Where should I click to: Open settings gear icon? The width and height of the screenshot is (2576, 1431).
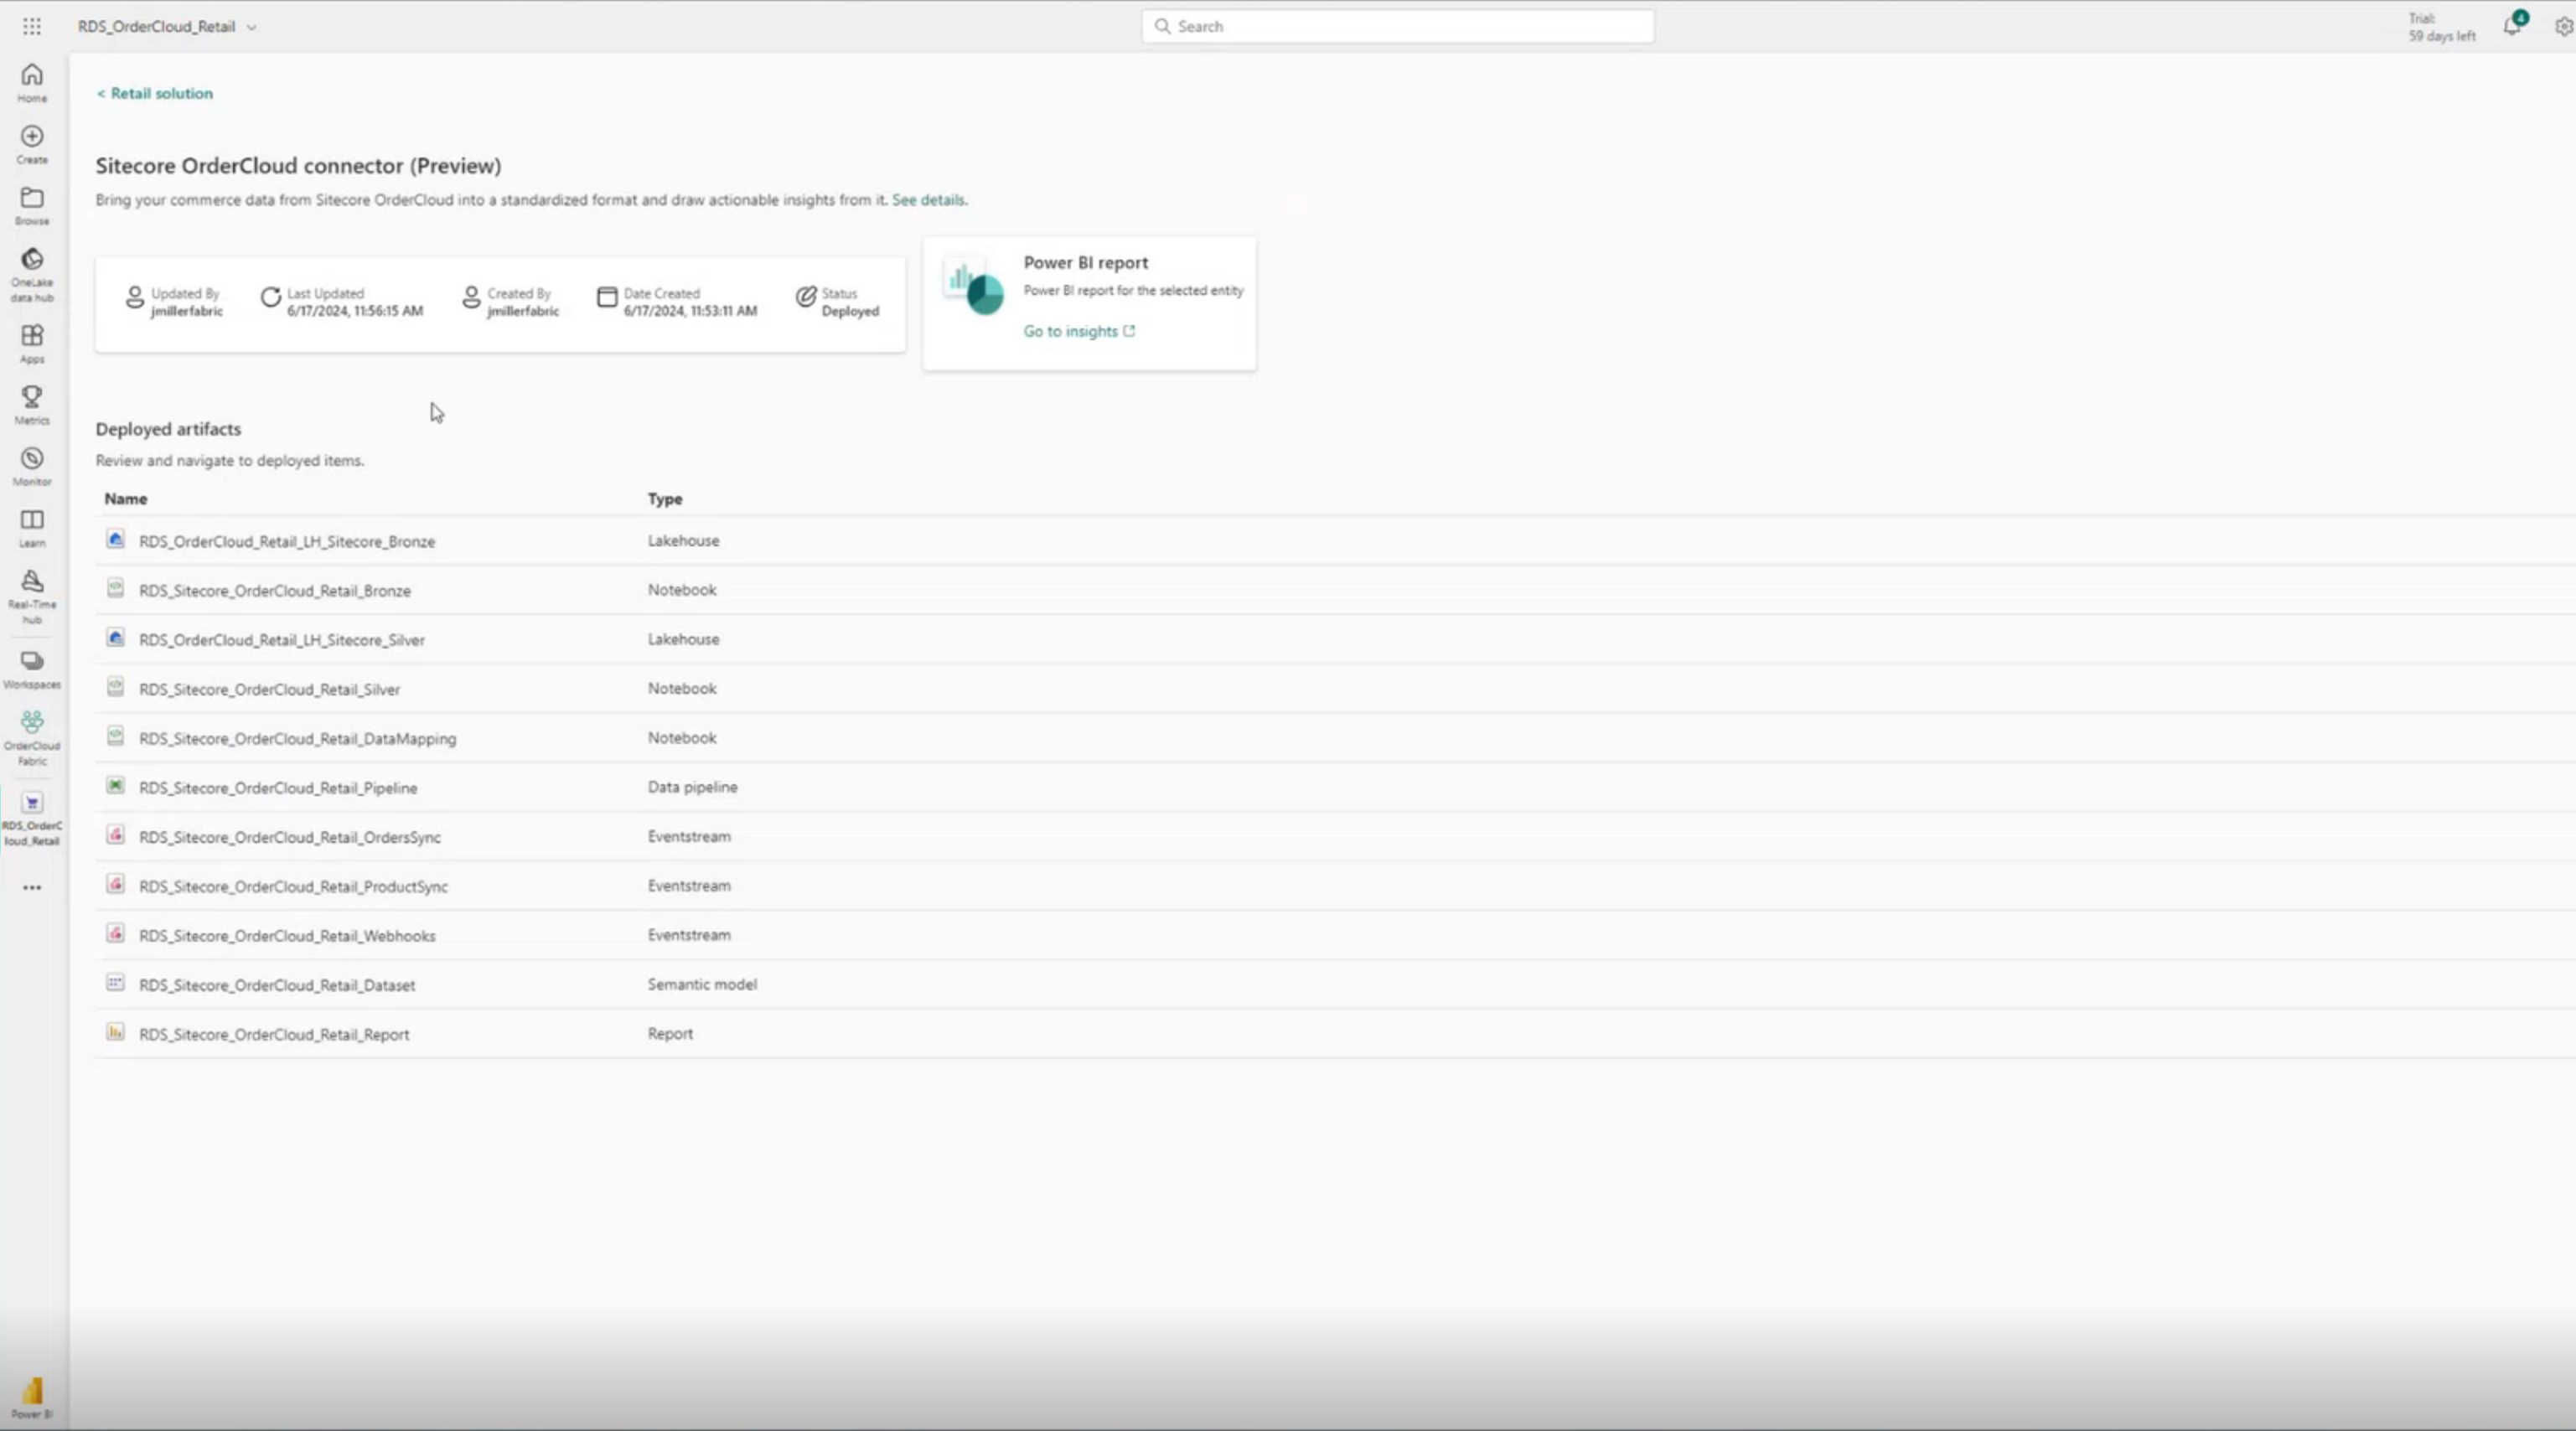click(2564, 27)
